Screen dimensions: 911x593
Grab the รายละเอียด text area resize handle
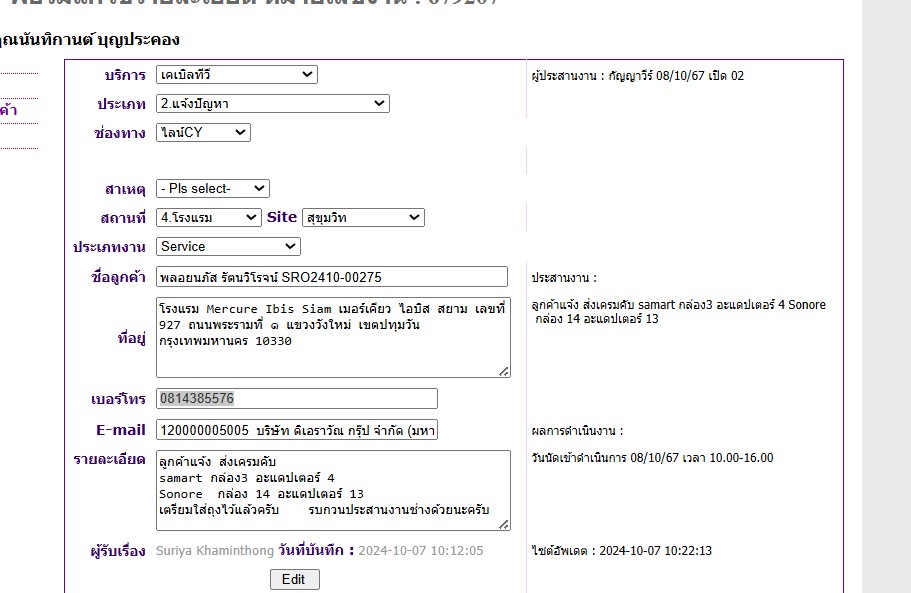(x=504, y=524)
